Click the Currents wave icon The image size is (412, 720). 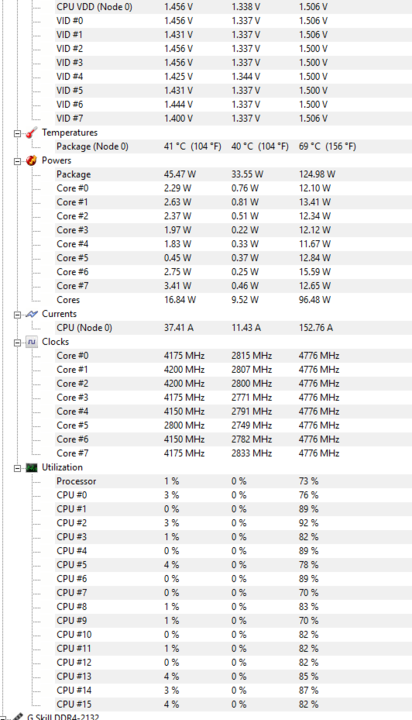[31, 314]
